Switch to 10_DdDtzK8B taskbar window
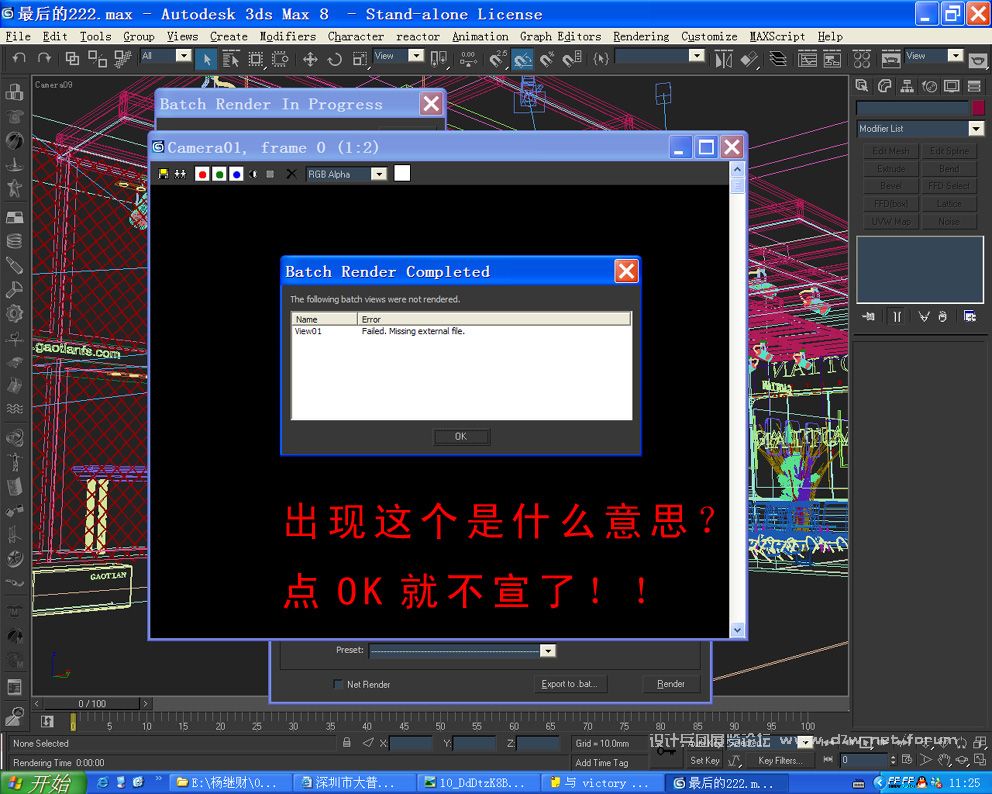The height and width of the screenshot is (794, 992). 478,783
